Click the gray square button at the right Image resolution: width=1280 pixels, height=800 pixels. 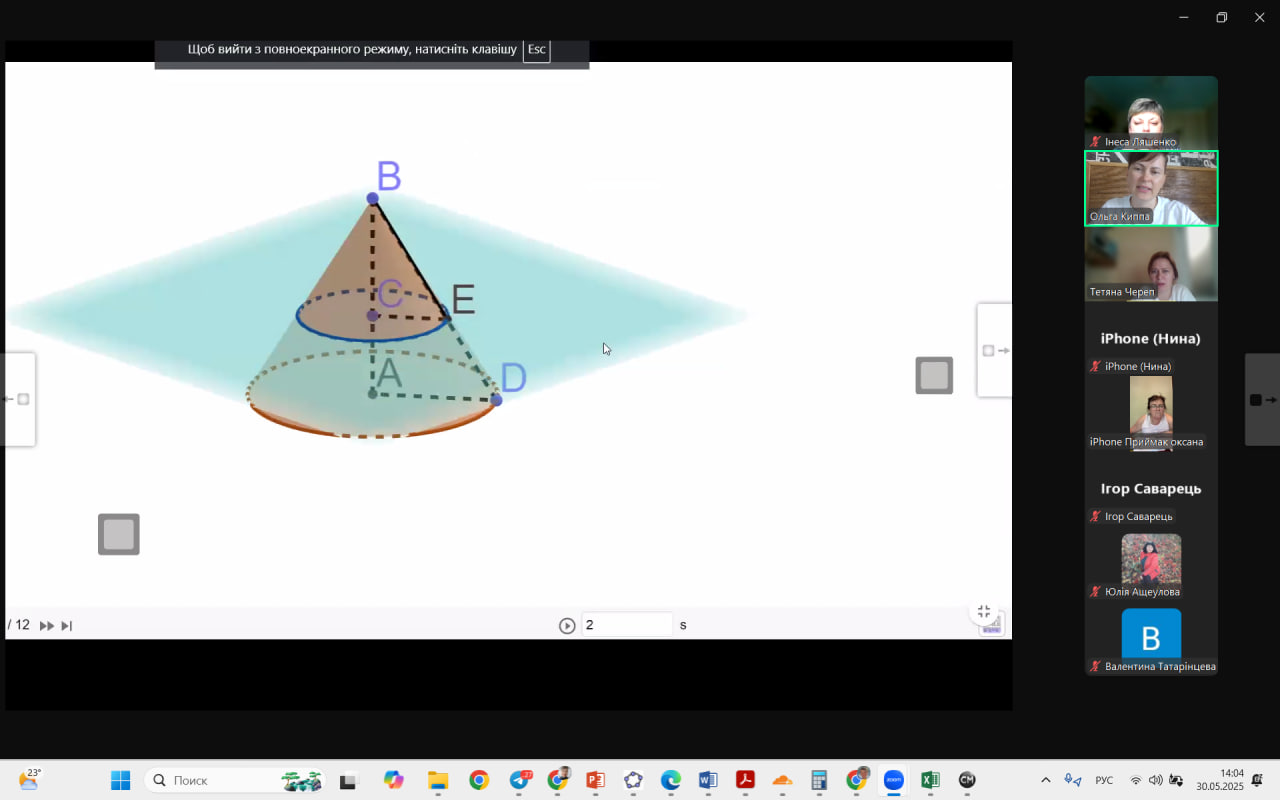coord(934,375)
